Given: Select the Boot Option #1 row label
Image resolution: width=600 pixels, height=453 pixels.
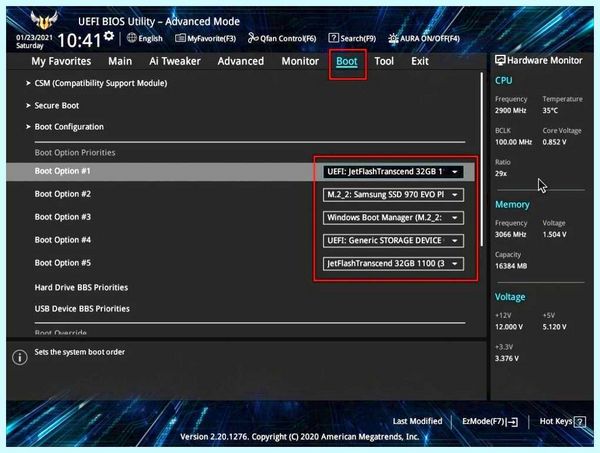Looking at the screenshot, I should click(x=62, y=171).
